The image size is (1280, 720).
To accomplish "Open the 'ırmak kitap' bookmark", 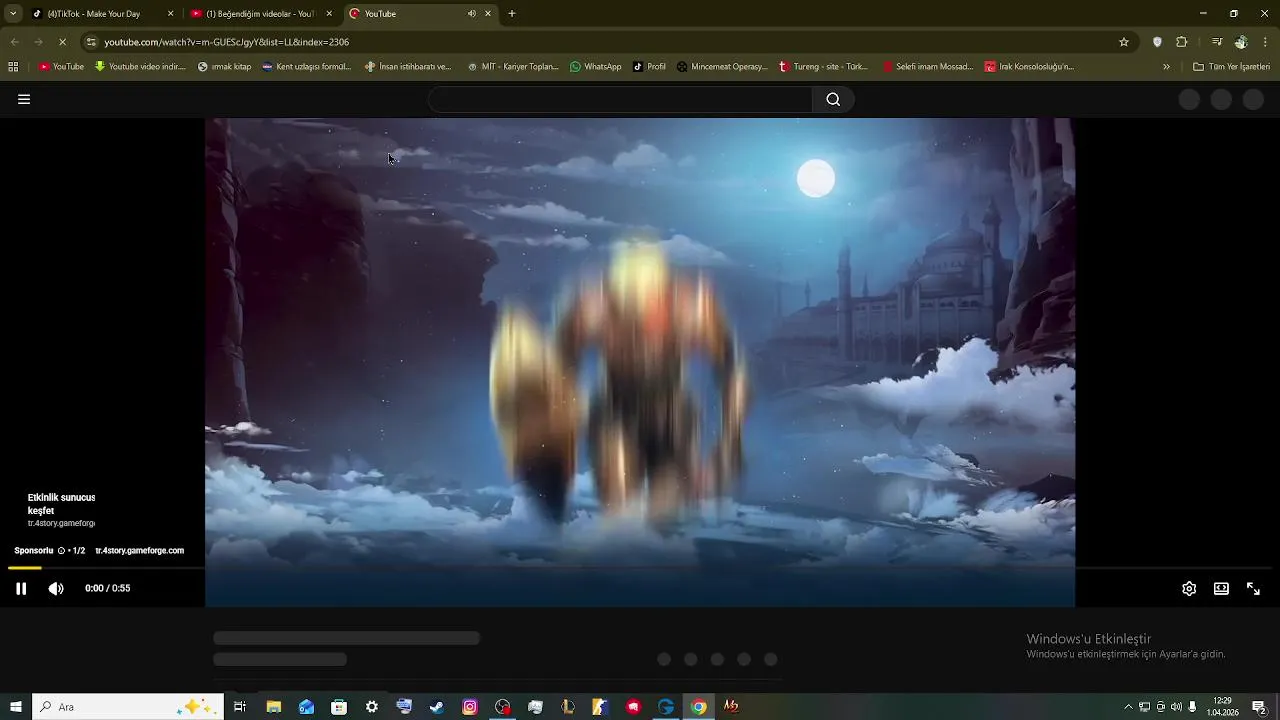I will point(224,67).
